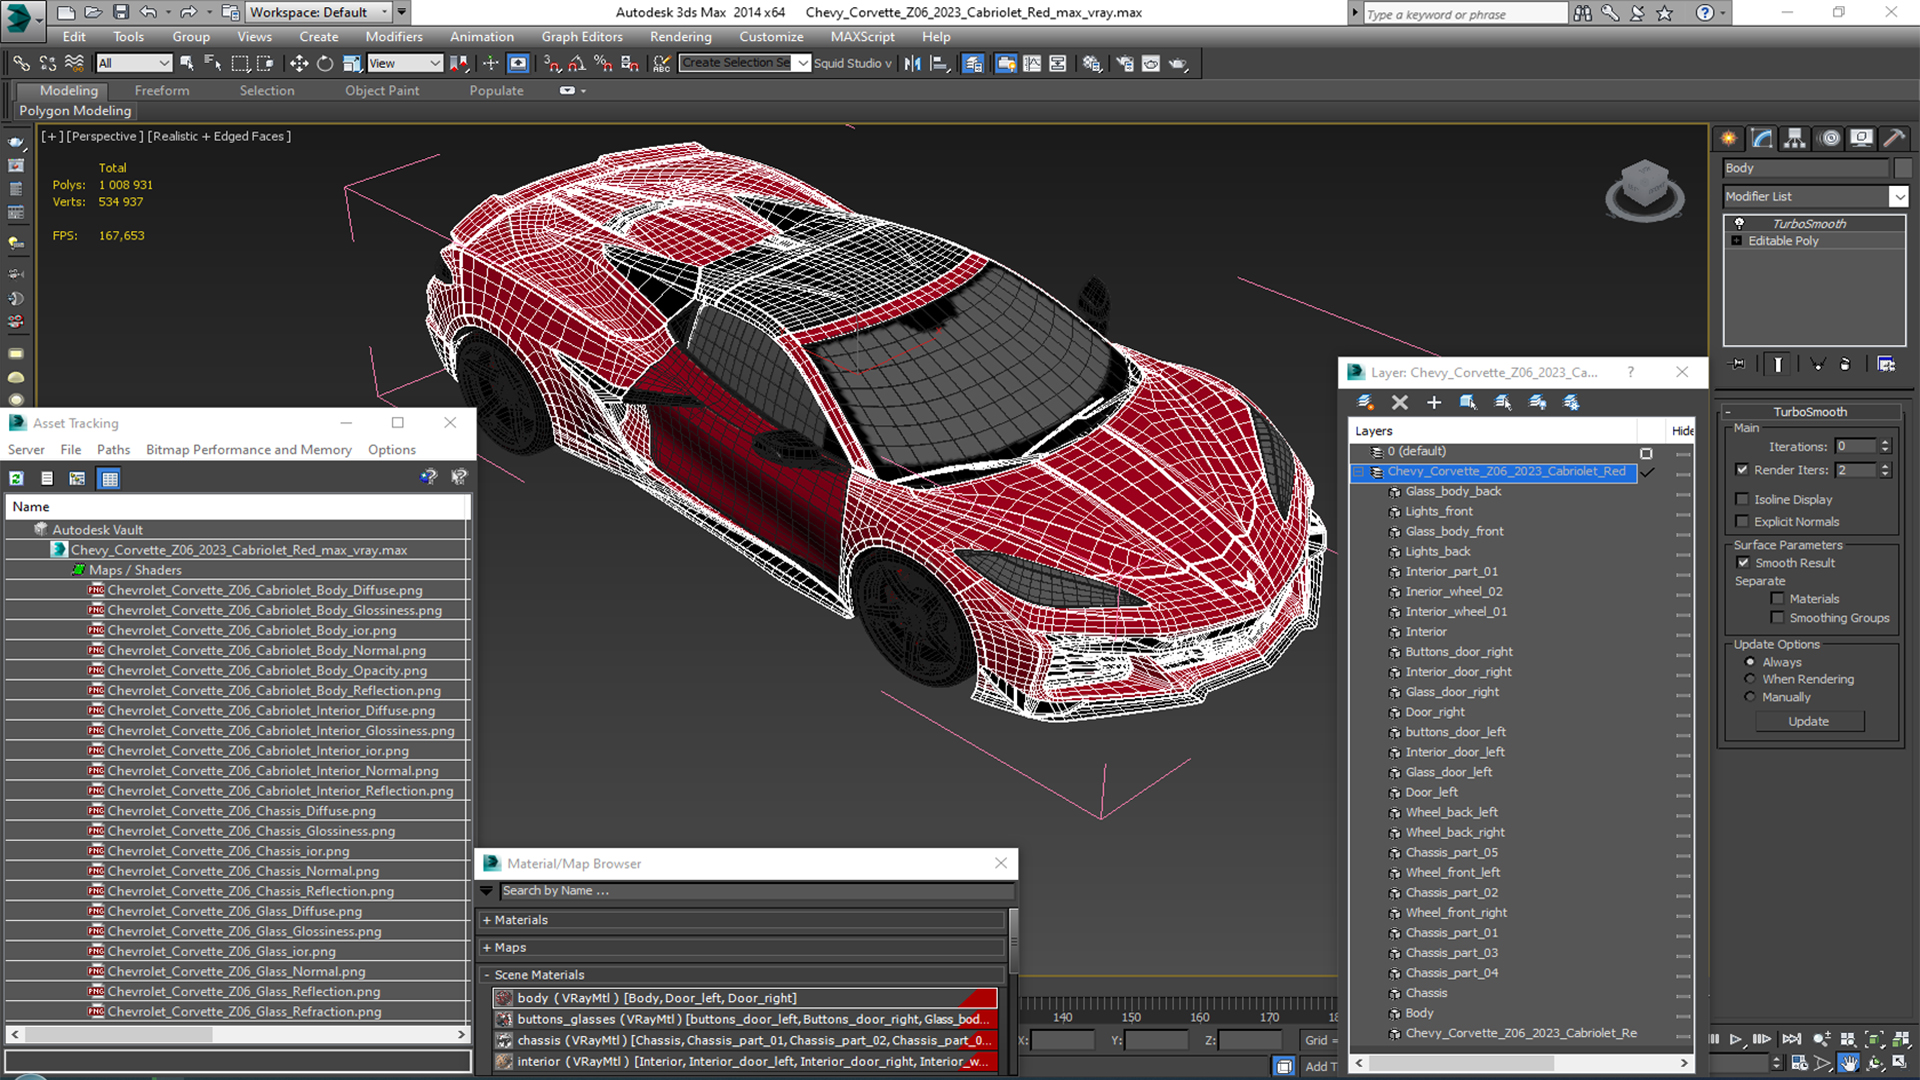Viewport: 1920px width, 1080px height.
Task: Open the Rendering menu
Action: (x=680, y=37)
